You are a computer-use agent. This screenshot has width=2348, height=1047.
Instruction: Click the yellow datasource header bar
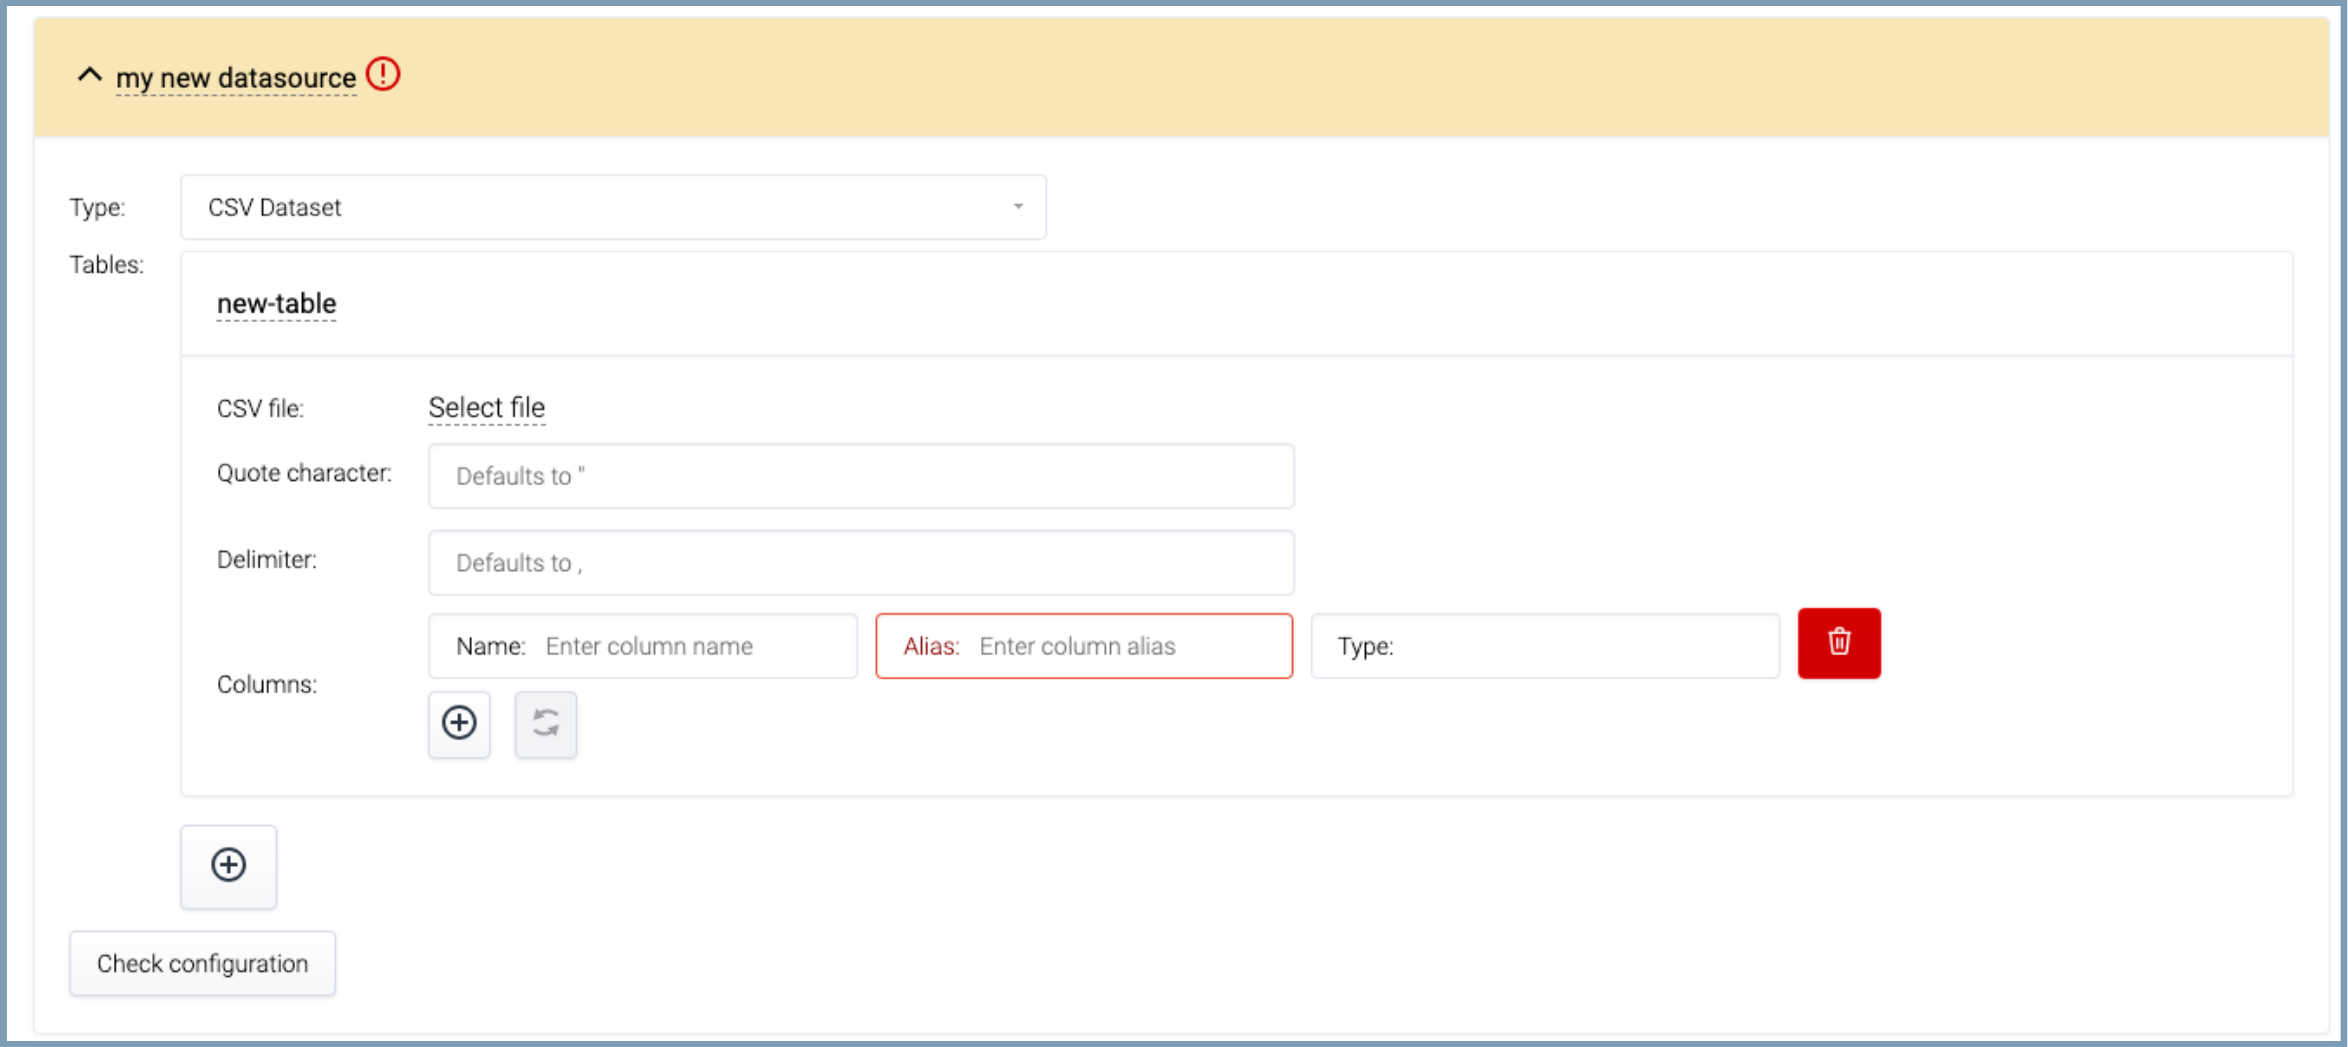[x=1300, y=78]
